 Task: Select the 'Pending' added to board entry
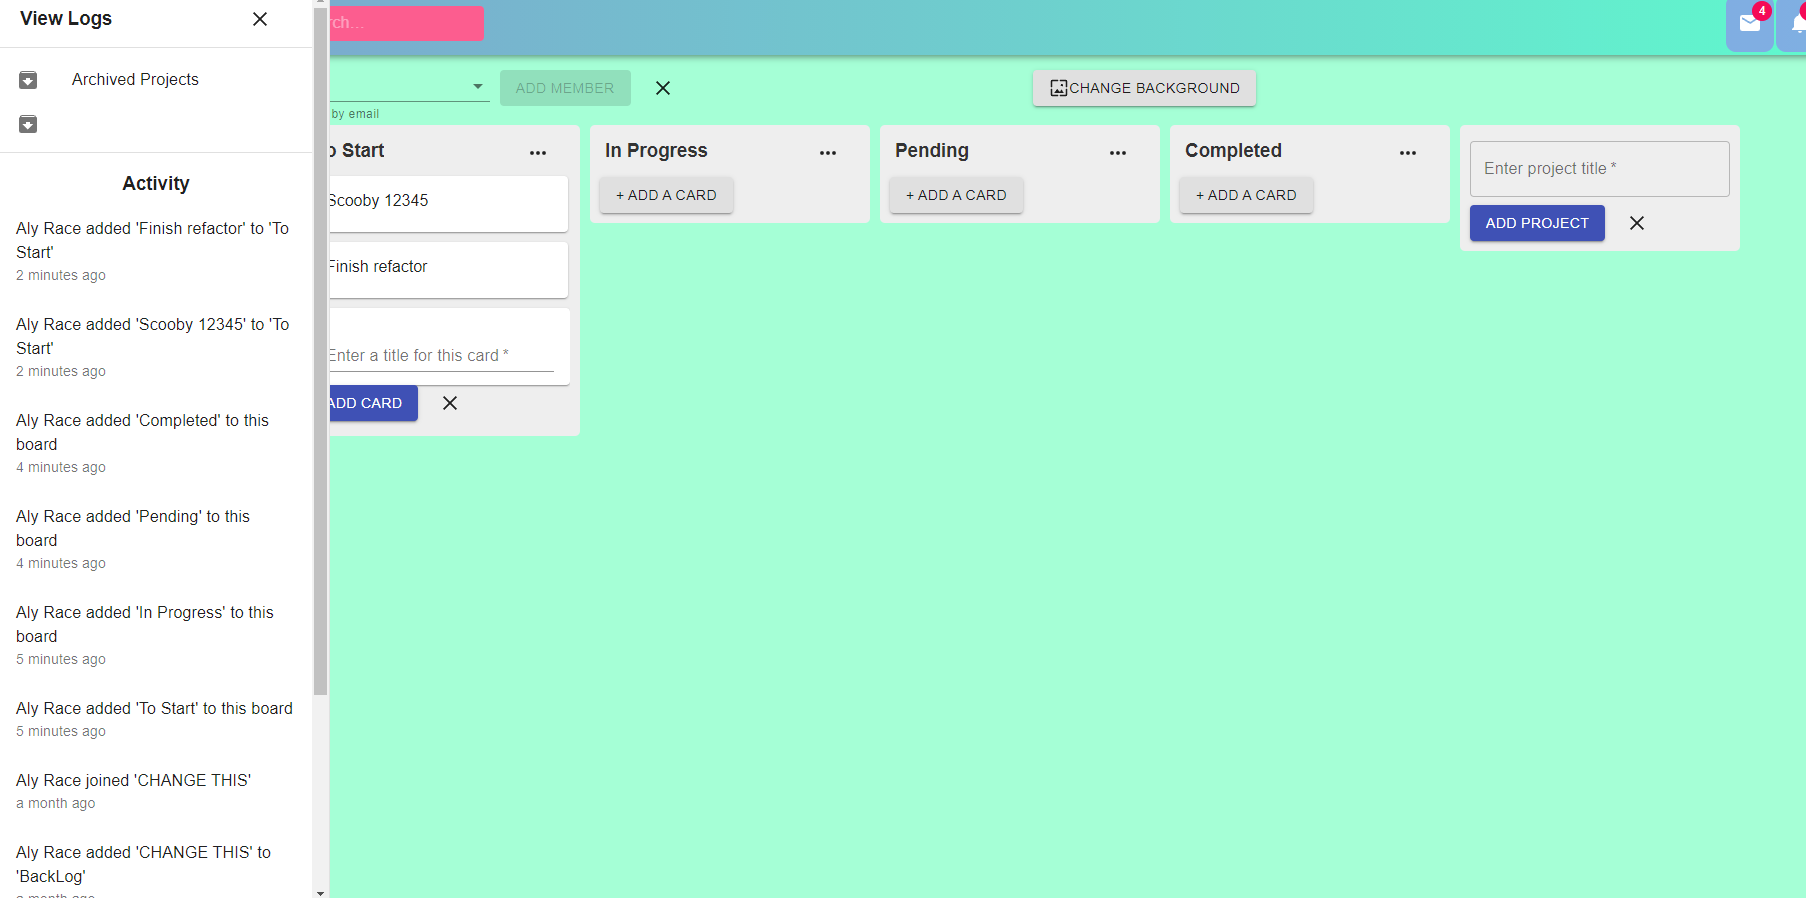coord(155,539)
